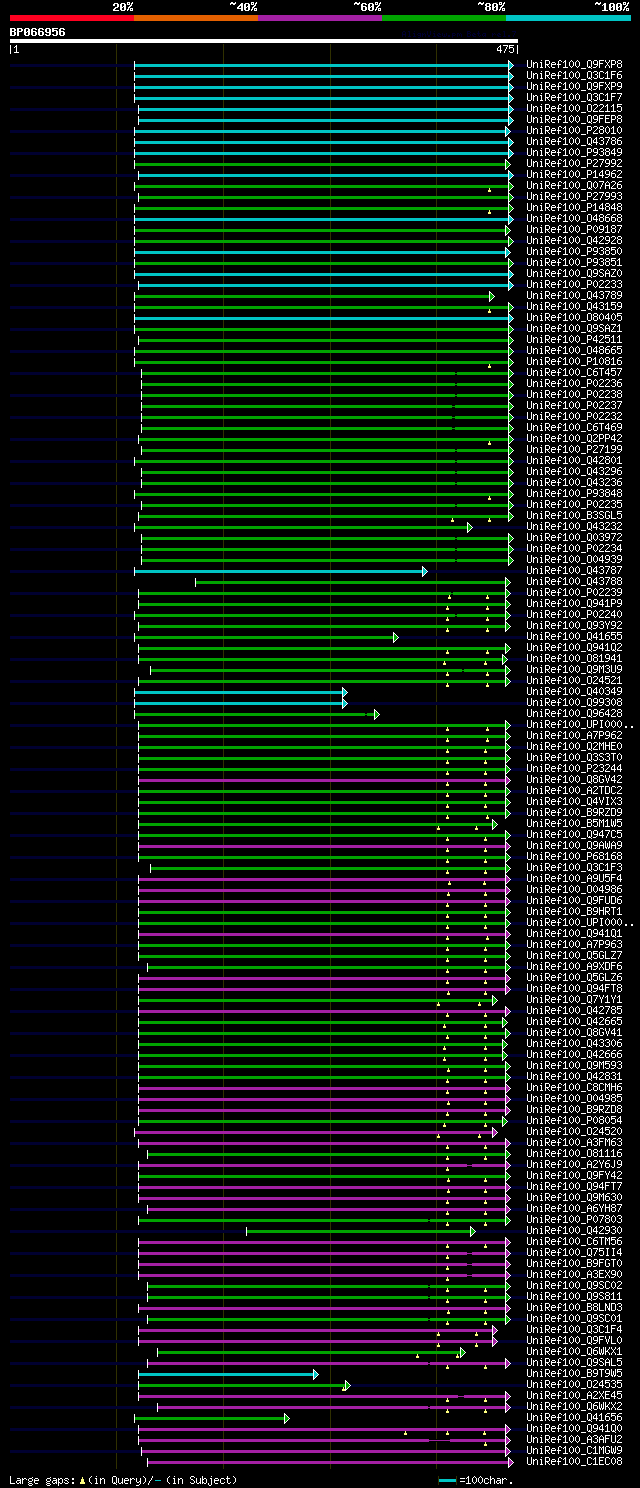
Task: Open hit UniRef100_Q41656
Action: click(574, 1418)
